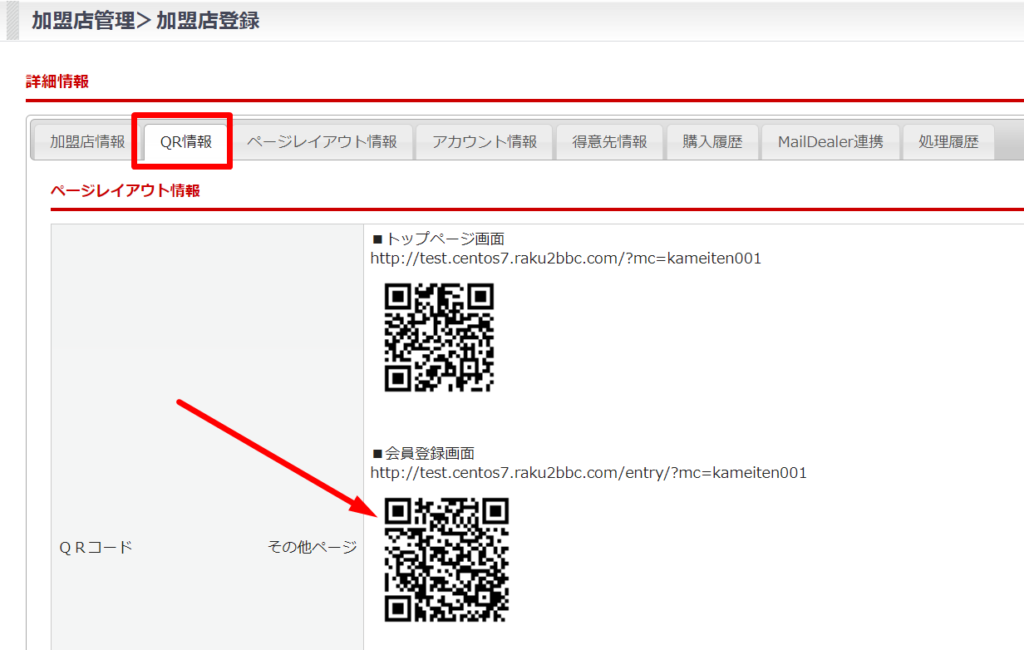Click the 詳細情報 section heading
The image size is (1024, 650).
(x=57, y=81)
